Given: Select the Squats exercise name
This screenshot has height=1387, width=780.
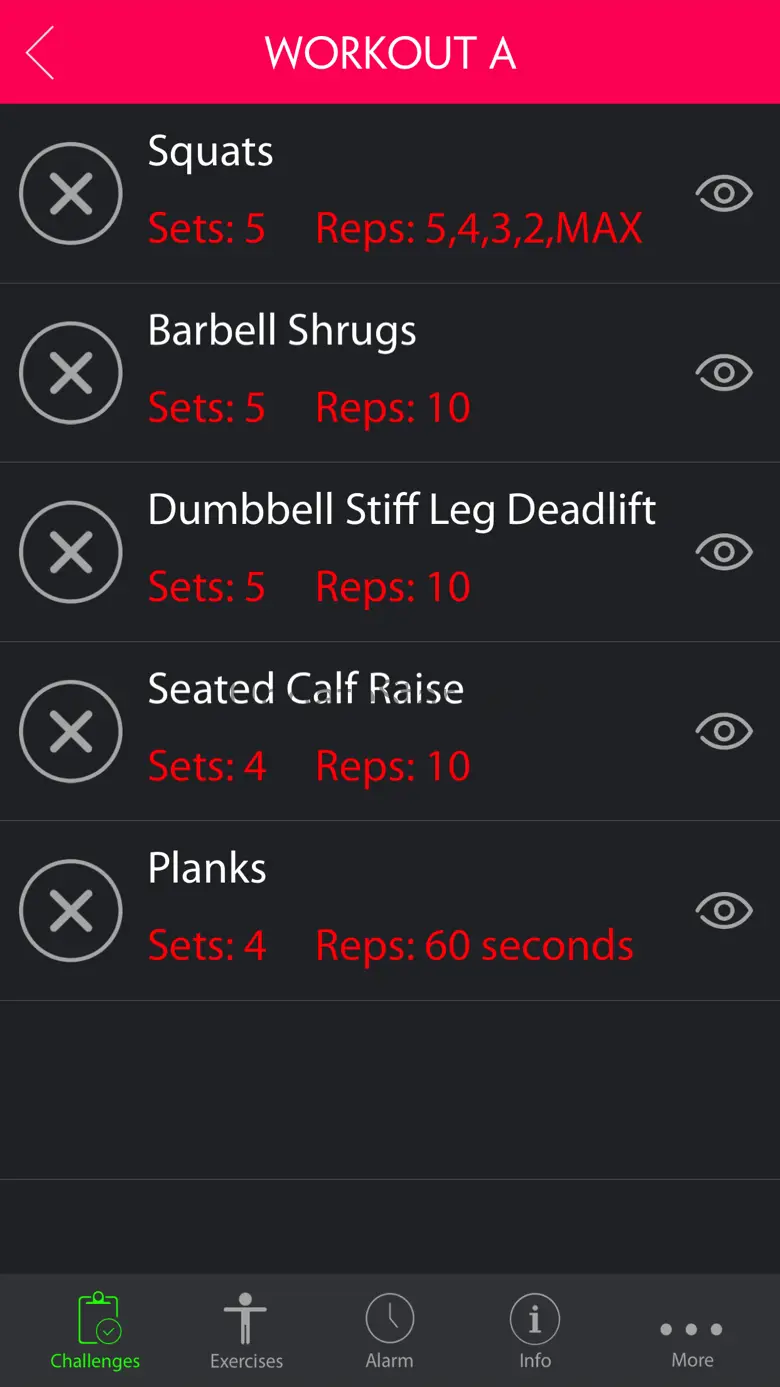Looking at the screenshot, I should (x=210, y=152).
